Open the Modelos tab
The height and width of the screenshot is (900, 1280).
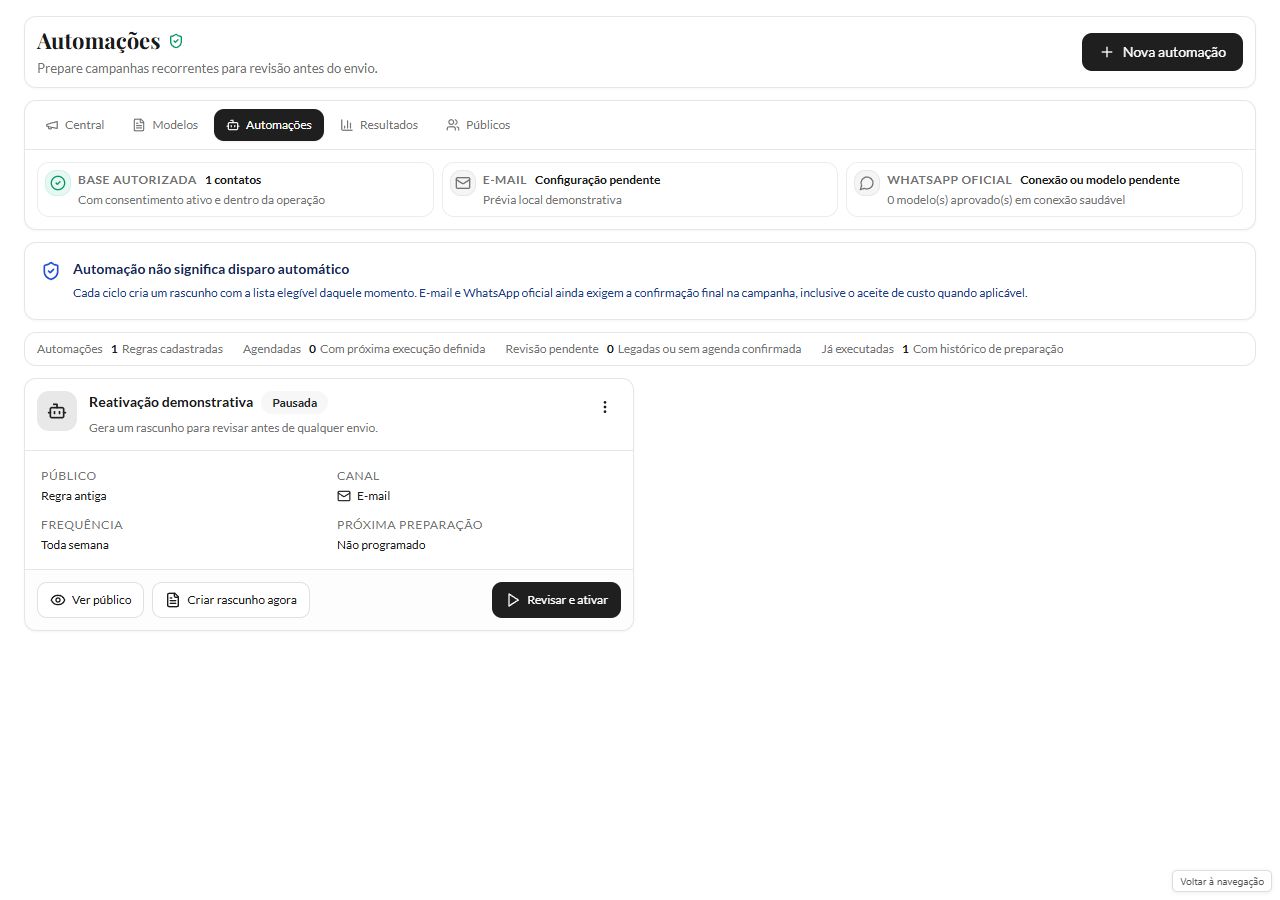tap(165, 125)
